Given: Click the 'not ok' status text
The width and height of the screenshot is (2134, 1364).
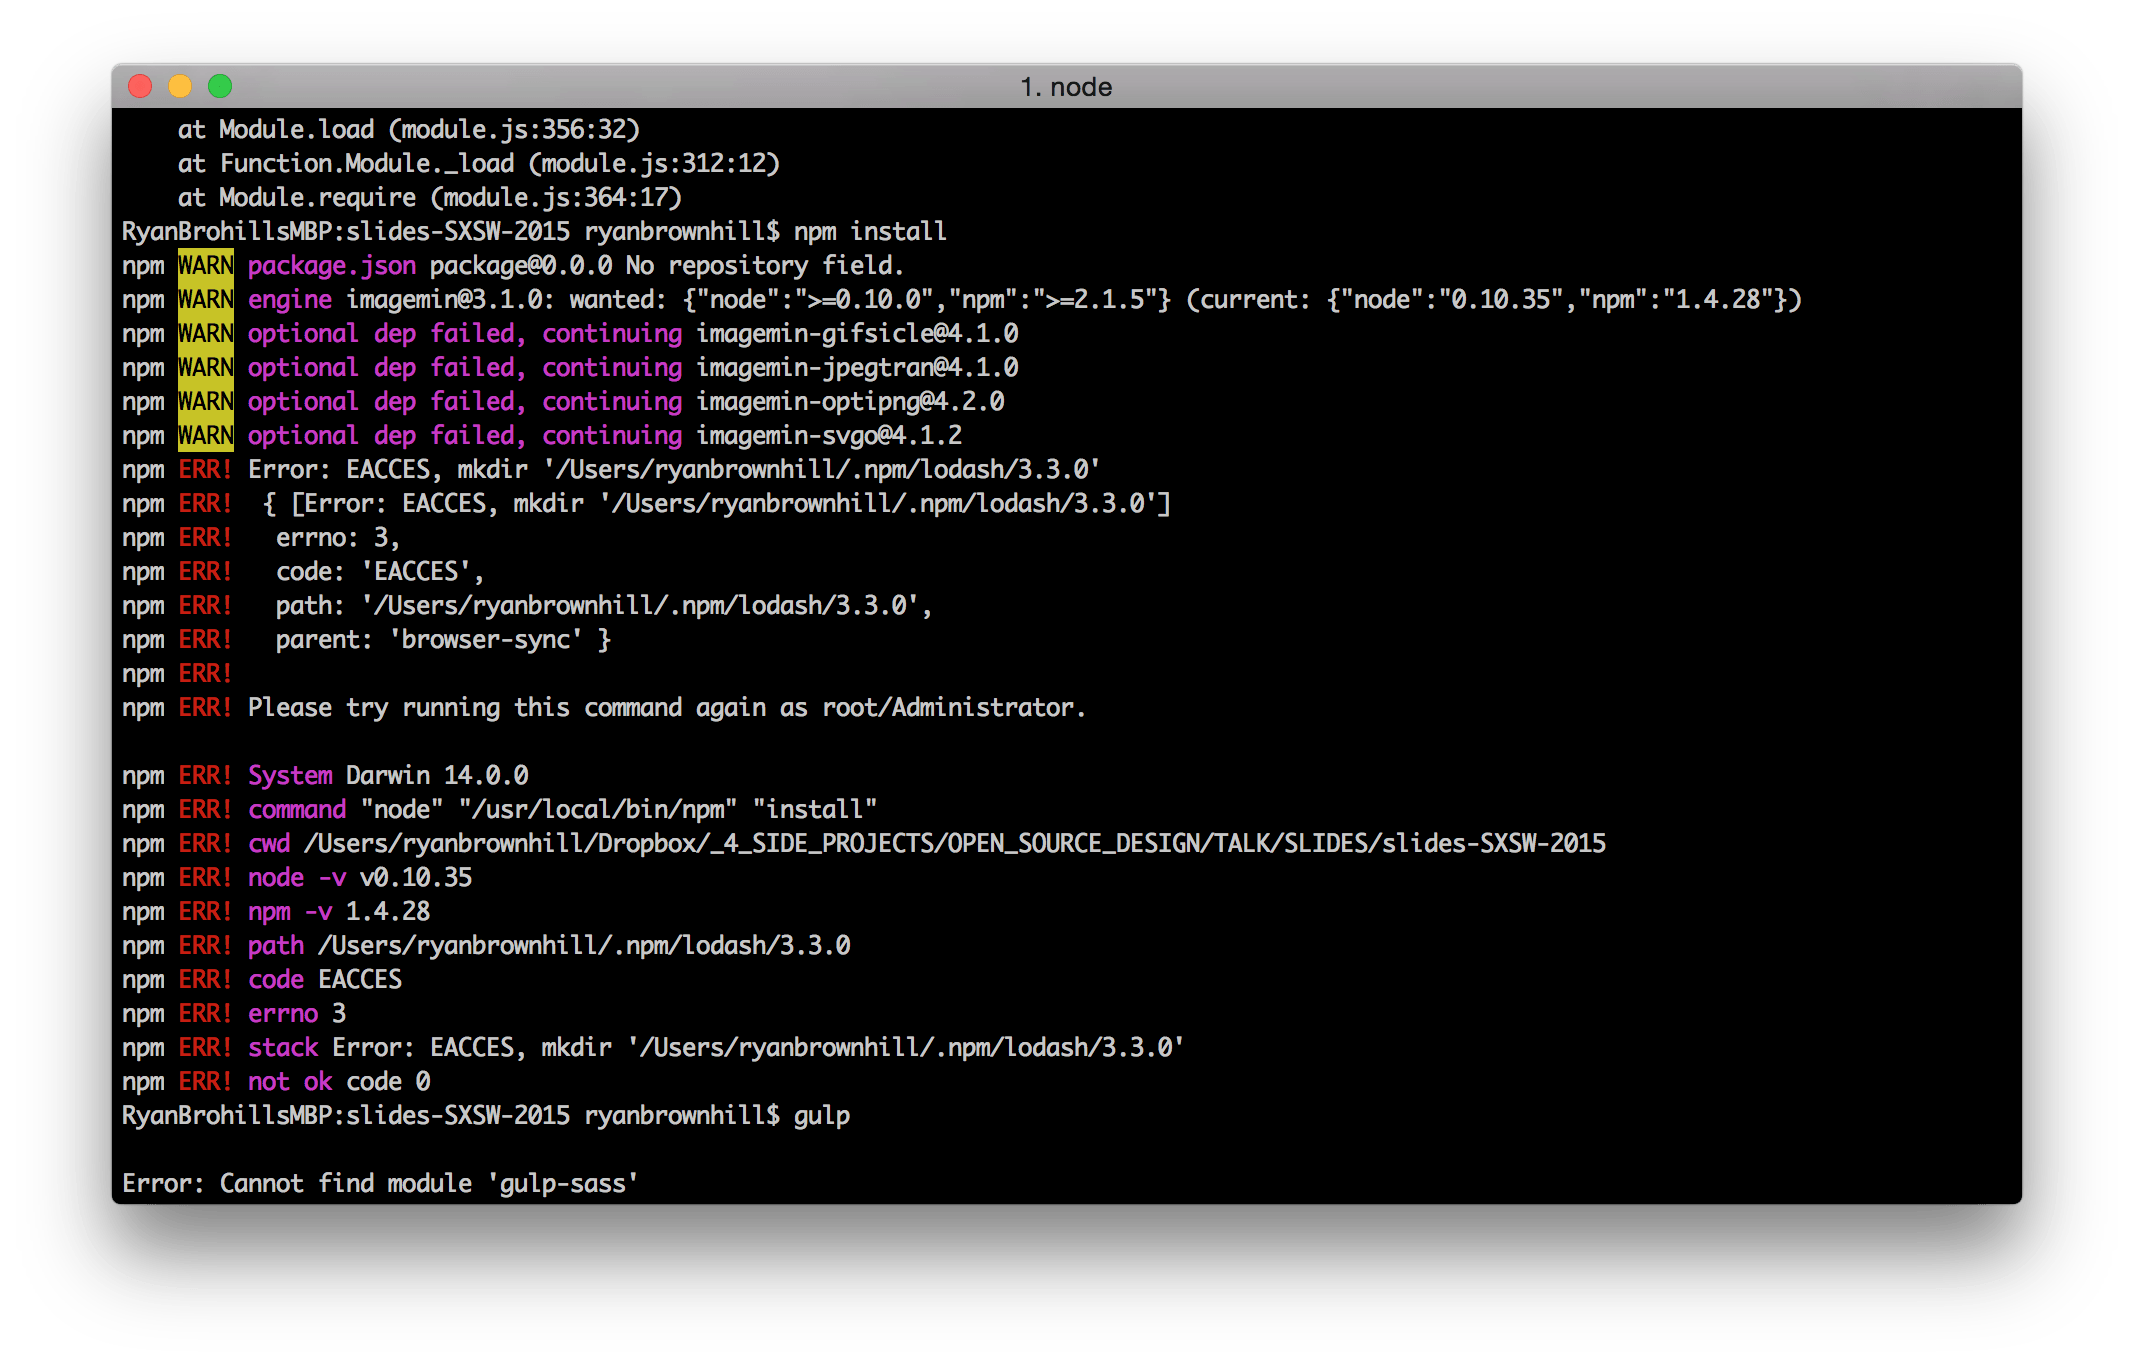Looking at the screenshot, I should [x=290, y=1082].
